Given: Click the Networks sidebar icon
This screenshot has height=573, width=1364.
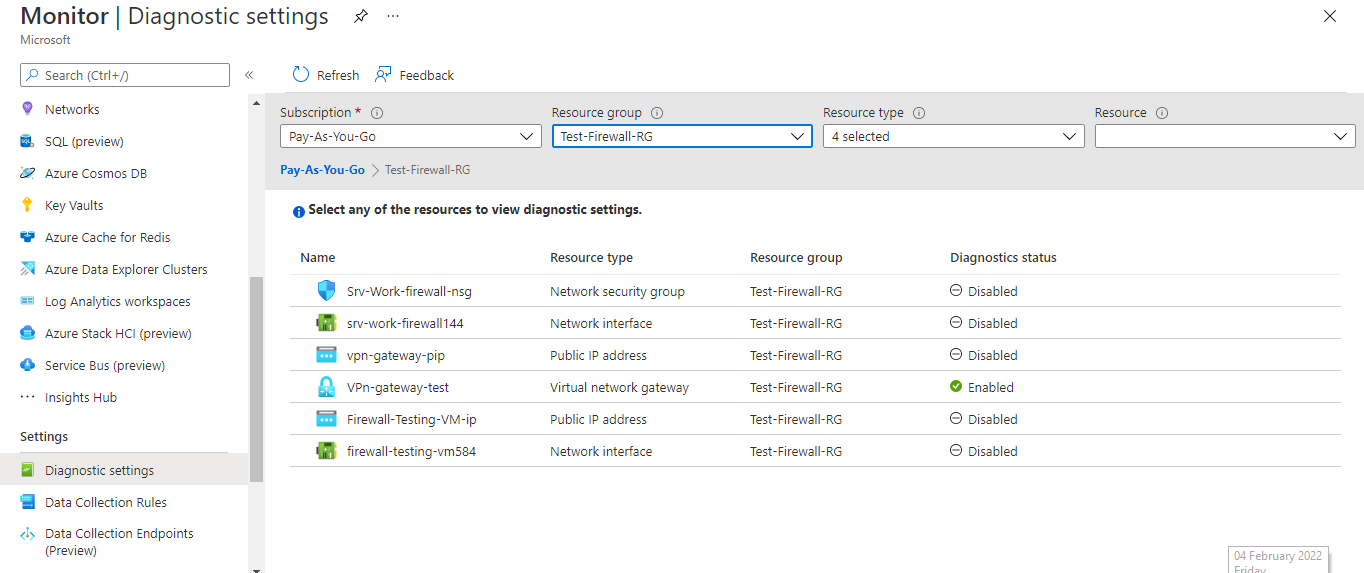Looking at the screenshot, I should point(27,109).
